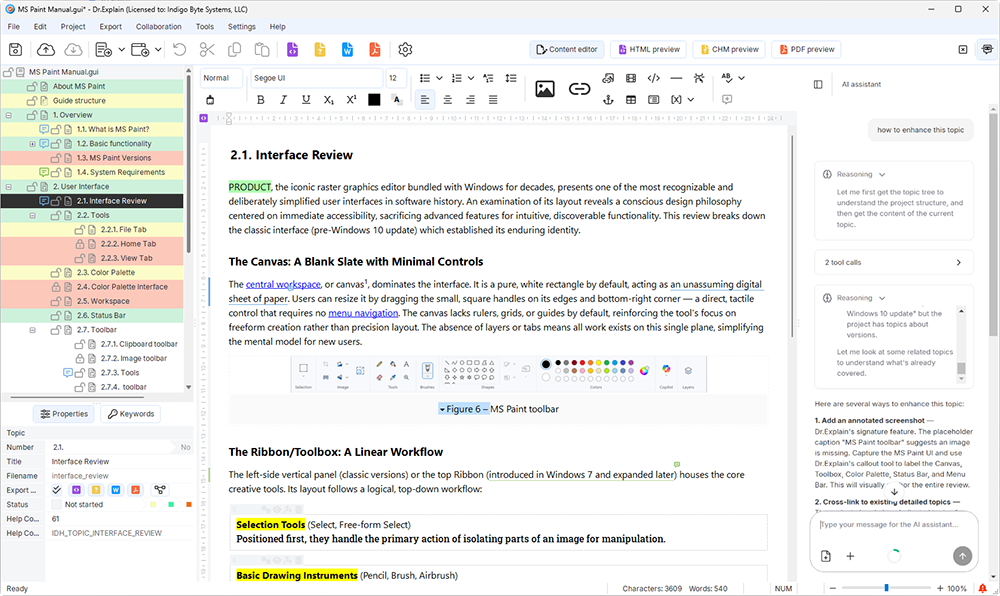
Task: Export to Word with blue toolbar icon
Action: point(347,50)
